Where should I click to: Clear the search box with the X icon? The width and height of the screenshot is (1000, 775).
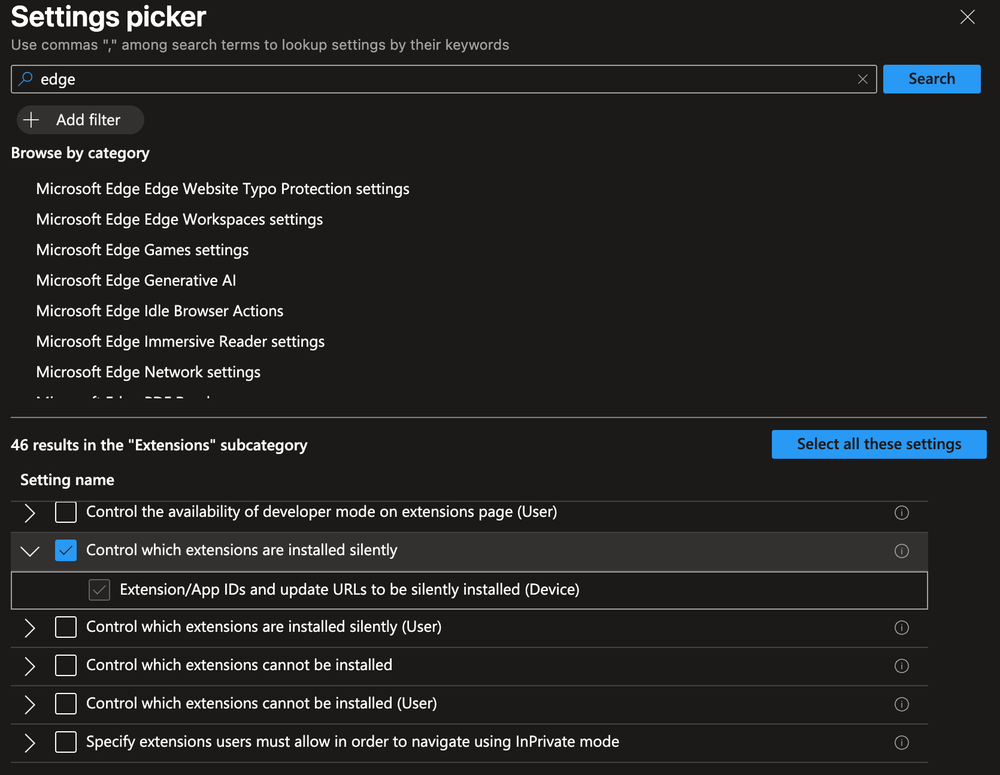tap(863, 79)
